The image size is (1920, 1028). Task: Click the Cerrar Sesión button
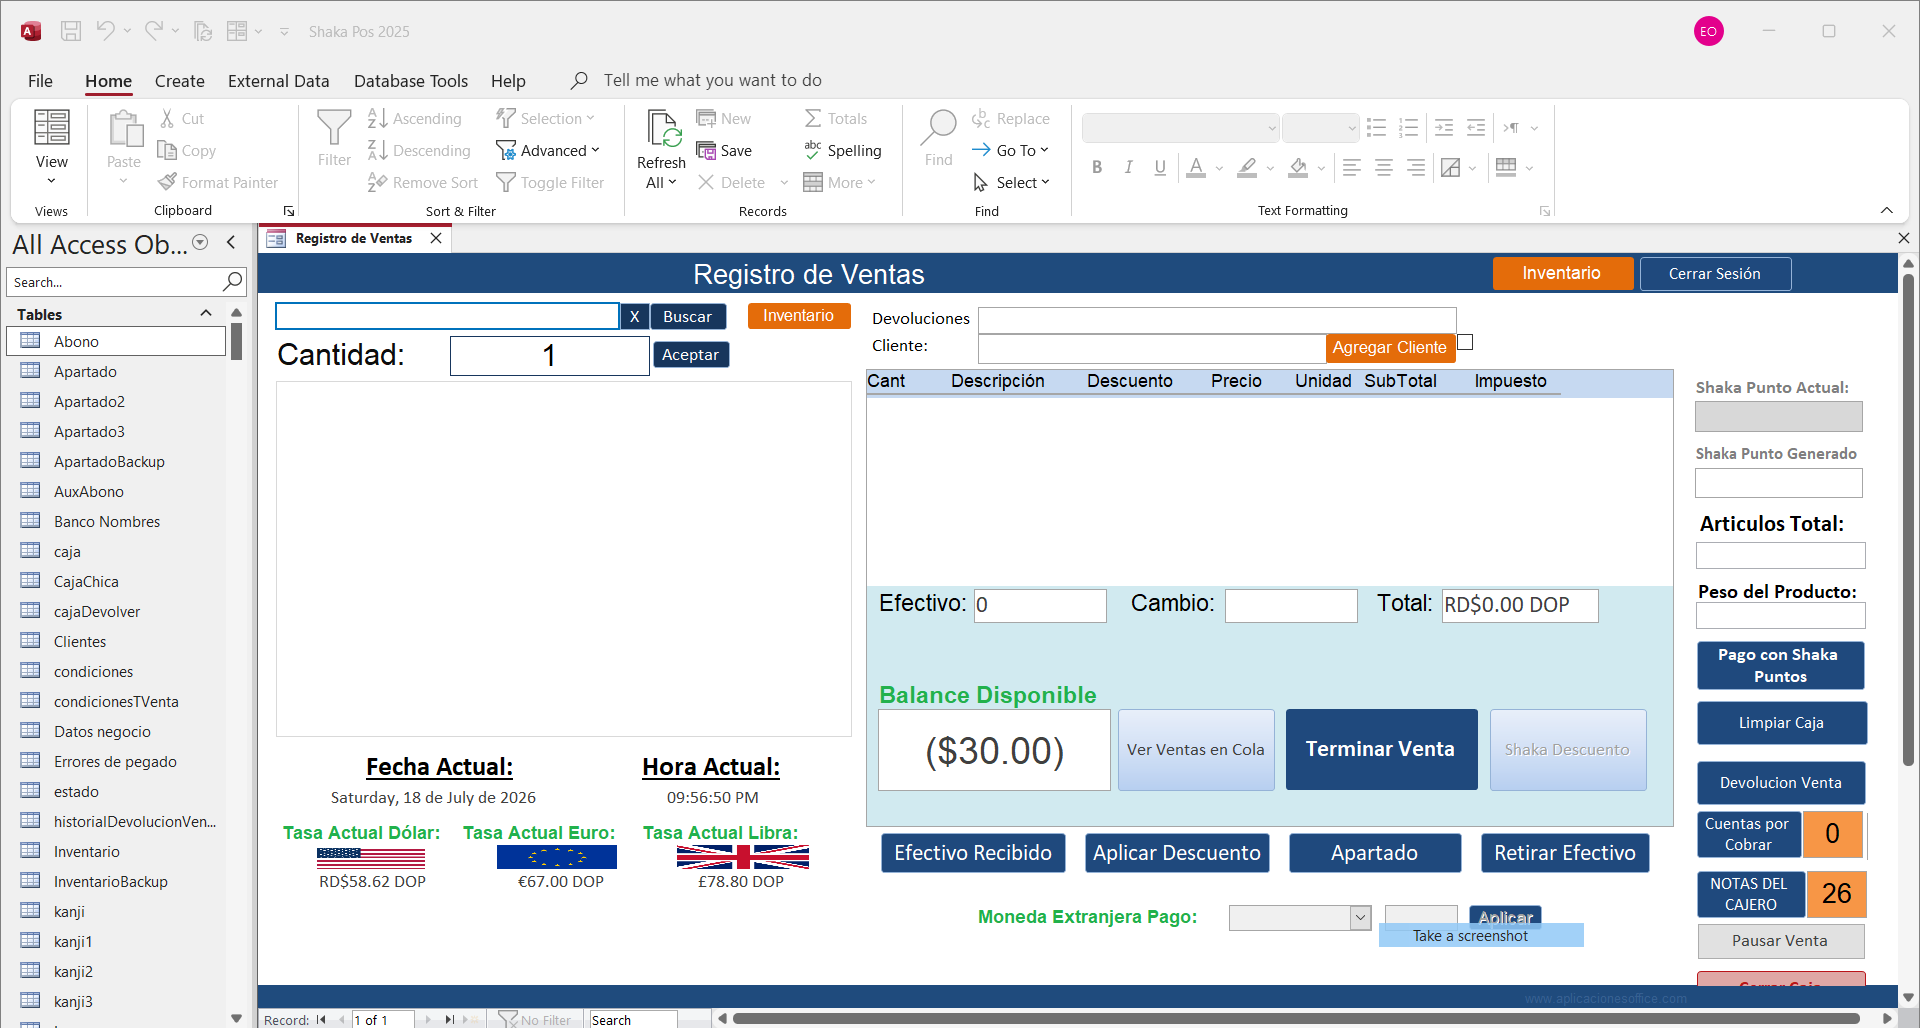pos(1715,273)
